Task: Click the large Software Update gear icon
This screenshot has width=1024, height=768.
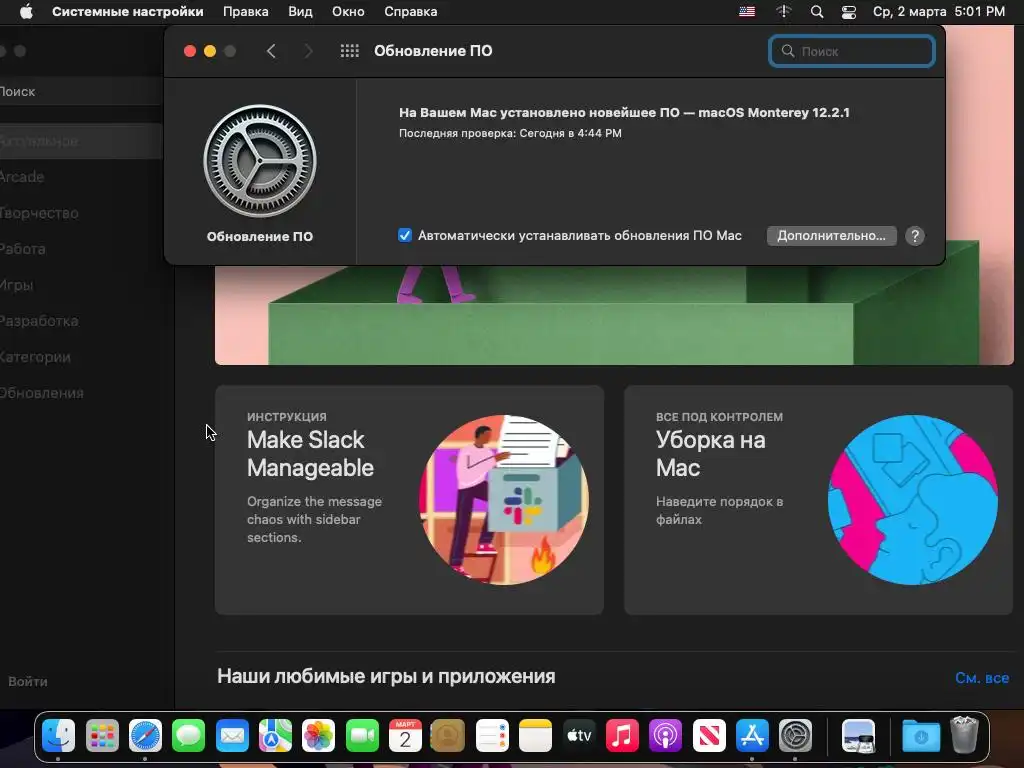Action: [260, 161]
